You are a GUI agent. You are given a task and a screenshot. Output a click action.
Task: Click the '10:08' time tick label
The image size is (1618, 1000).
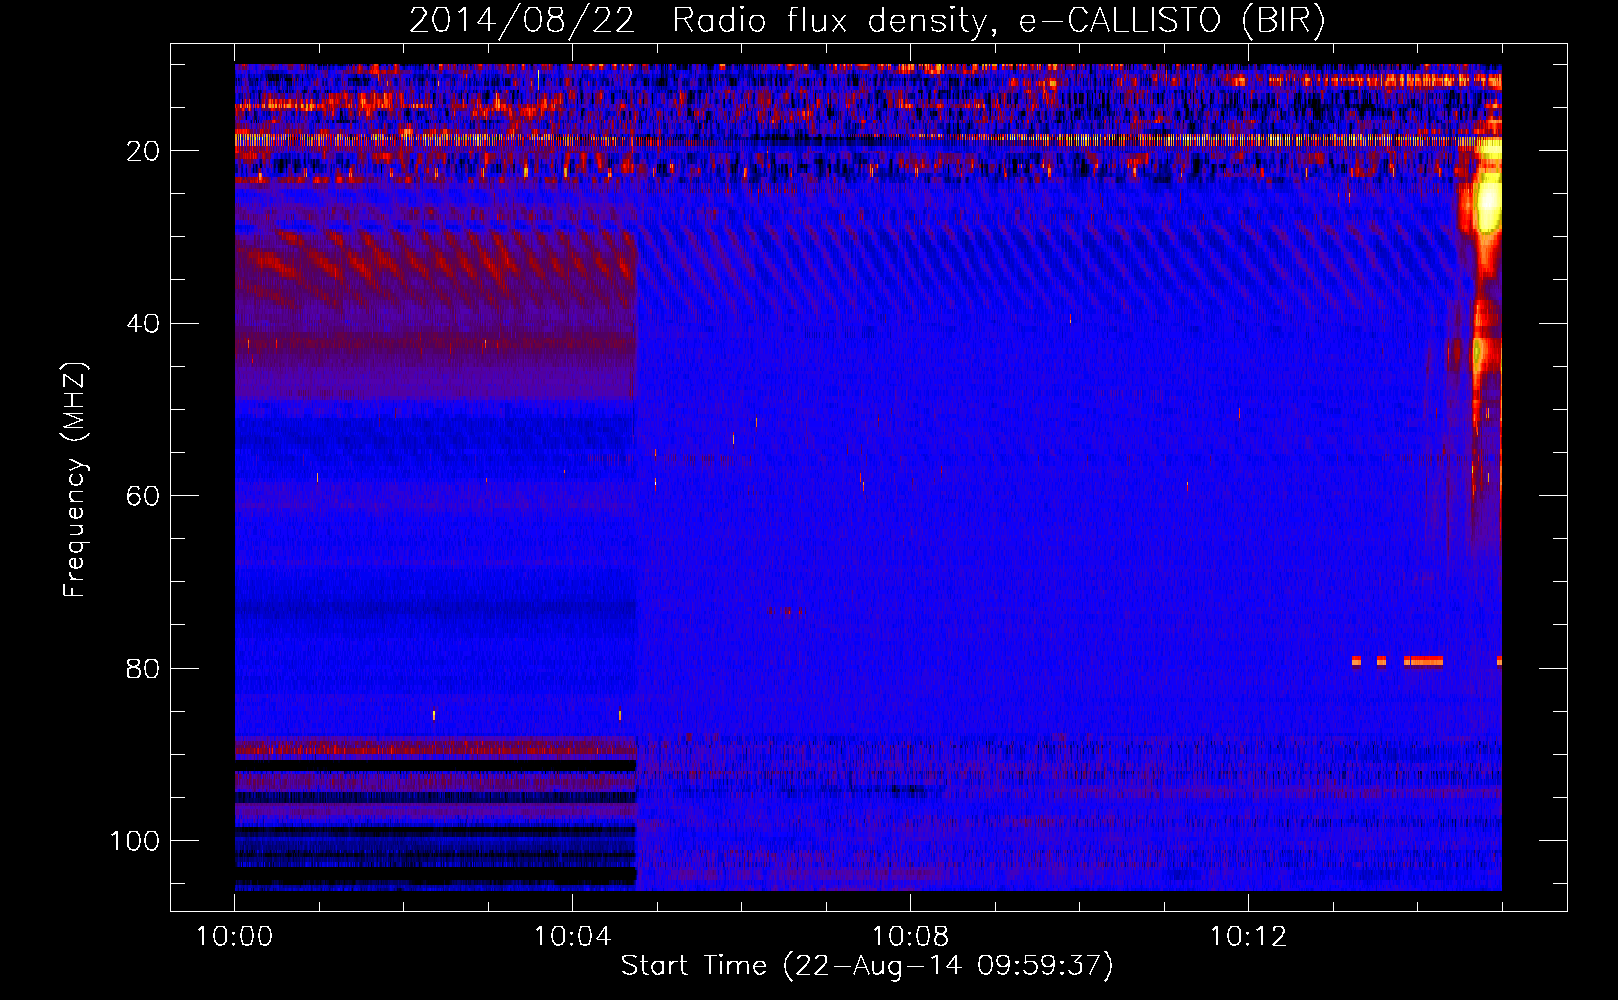coord(910,937)
